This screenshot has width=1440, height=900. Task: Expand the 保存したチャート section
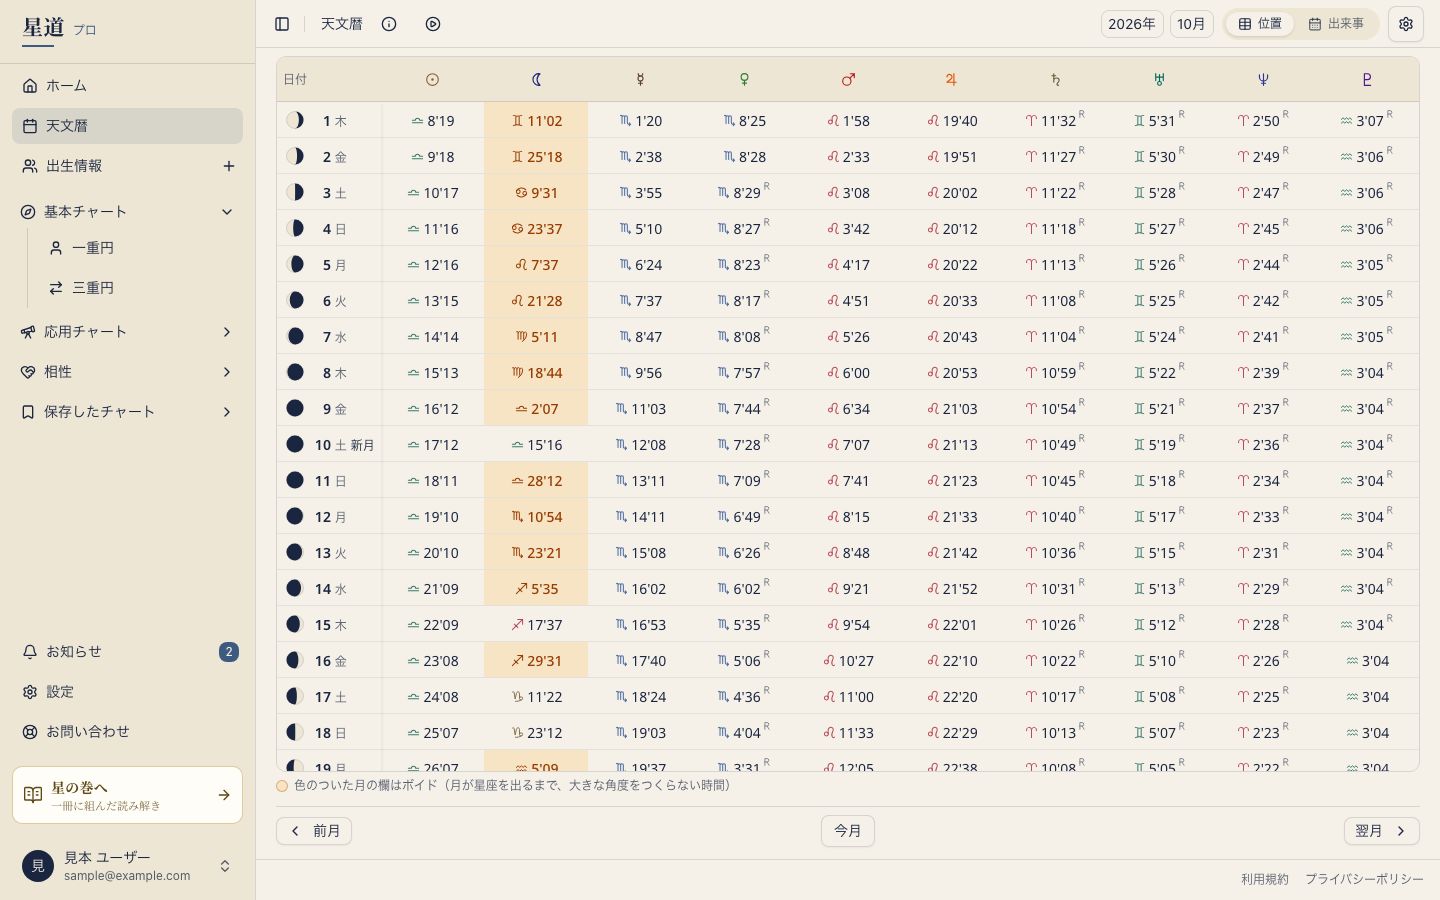pyautogui.click(x=127, y=412)
